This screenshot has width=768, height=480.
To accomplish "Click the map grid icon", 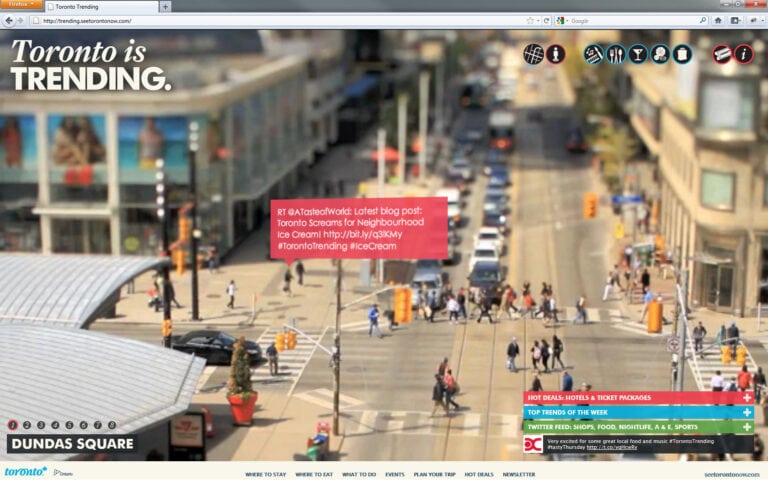I will pyautogui.click(x=534, y=54).
